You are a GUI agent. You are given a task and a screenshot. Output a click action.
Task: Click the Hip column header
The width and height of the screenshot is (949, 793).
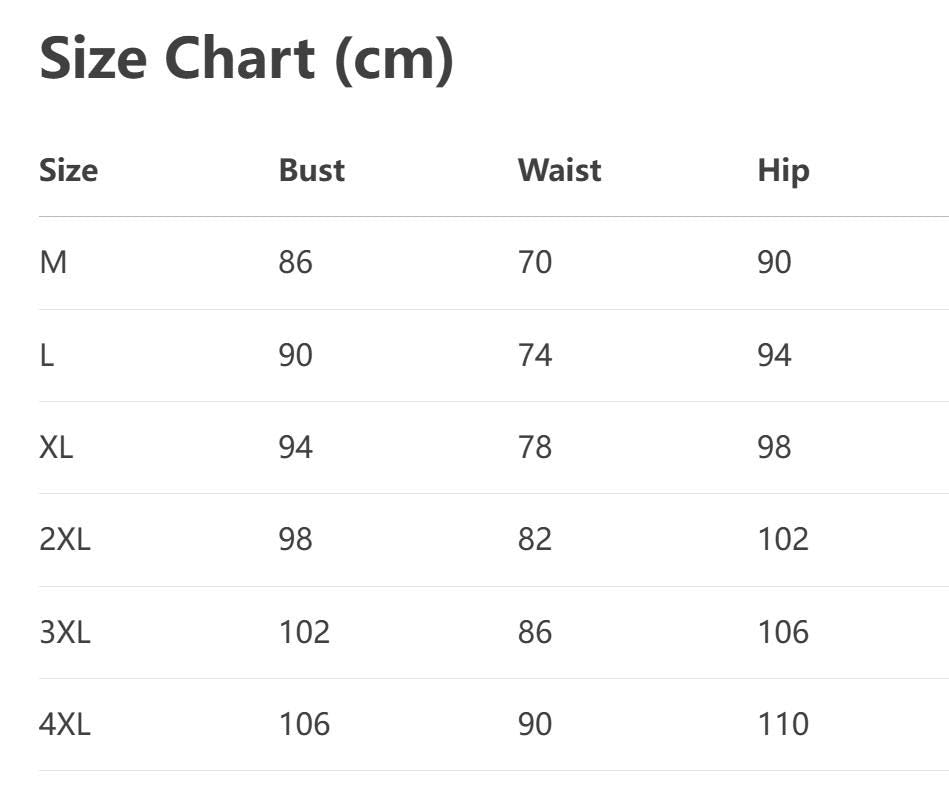[783, 170]
